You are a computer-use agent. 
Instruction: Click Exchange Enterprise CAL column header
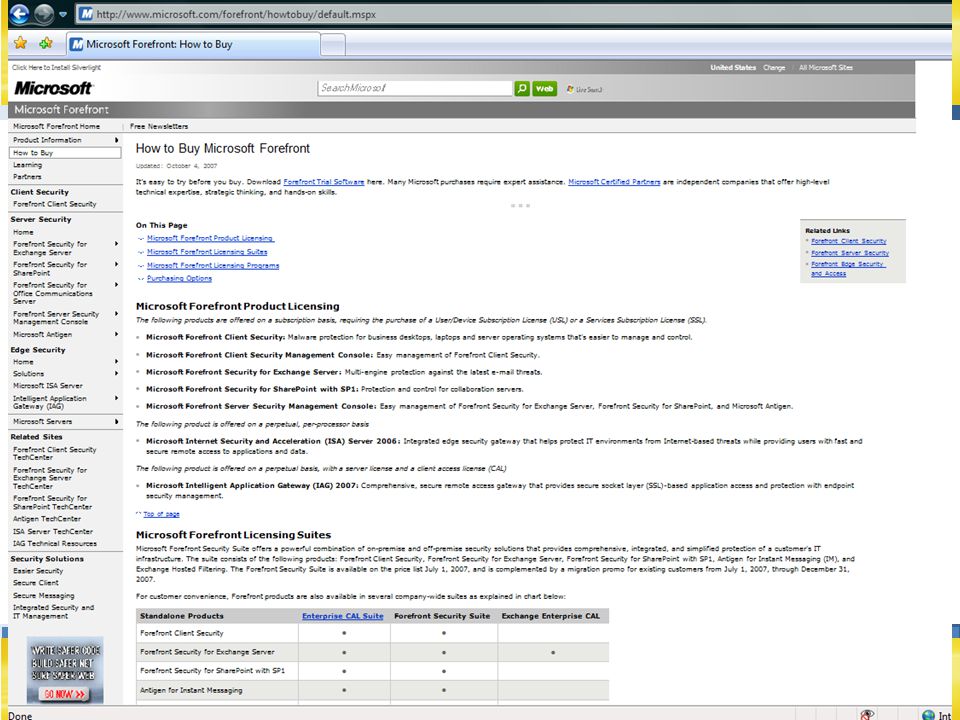pyautogui.click(x=550, y=616)
